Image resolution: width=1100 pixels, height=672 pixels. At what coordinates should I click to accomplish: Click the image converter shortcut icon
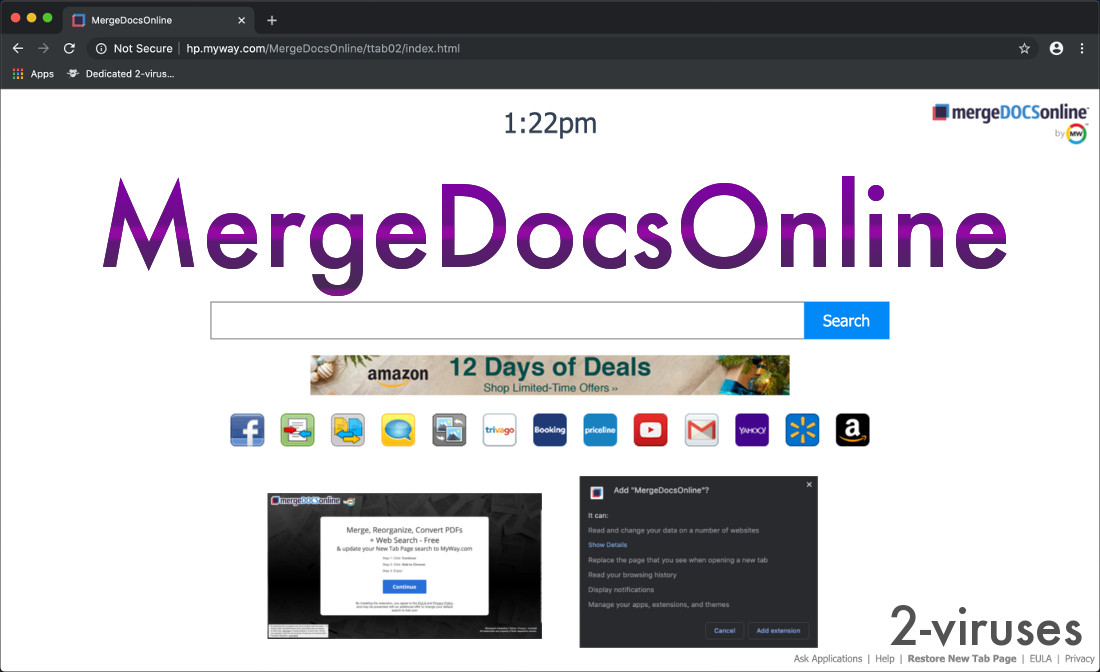pos(448,429)
